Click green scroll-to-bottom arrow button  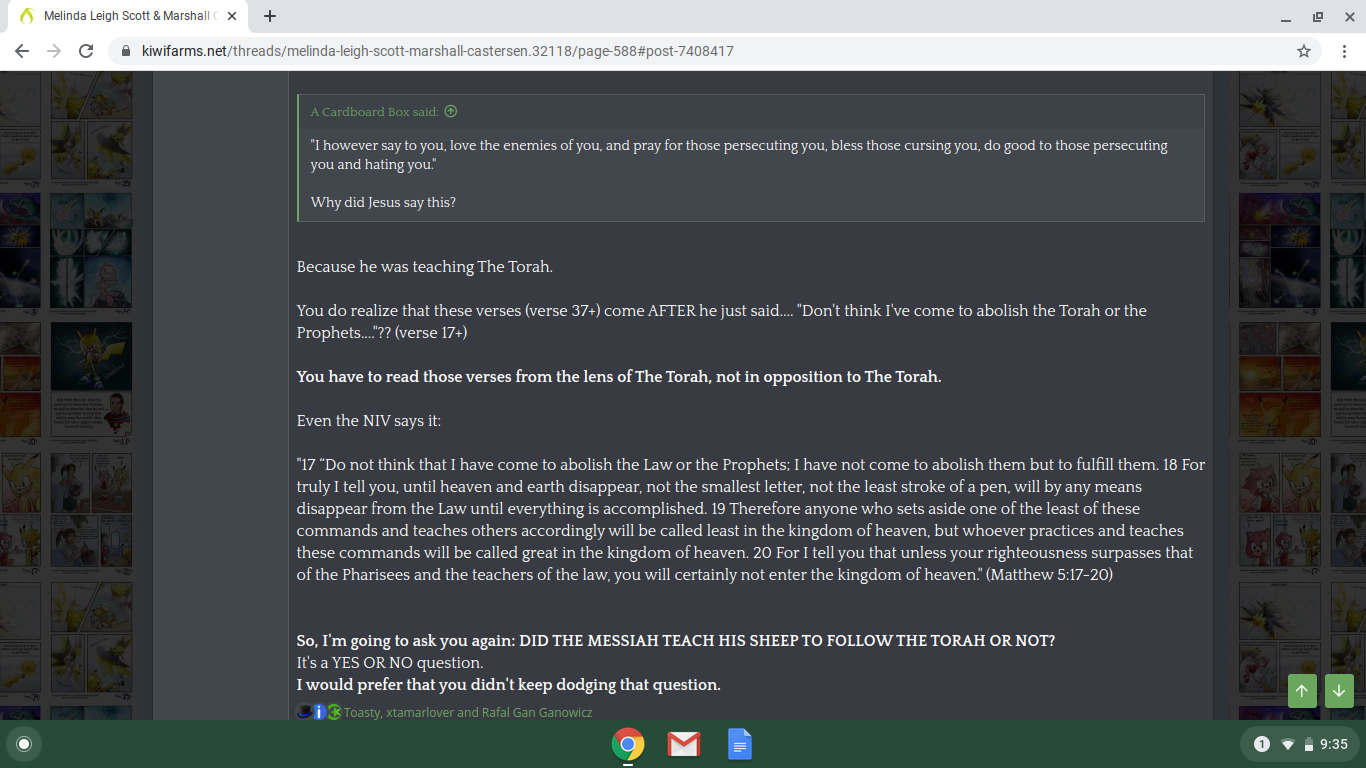tap(1339, 691)
